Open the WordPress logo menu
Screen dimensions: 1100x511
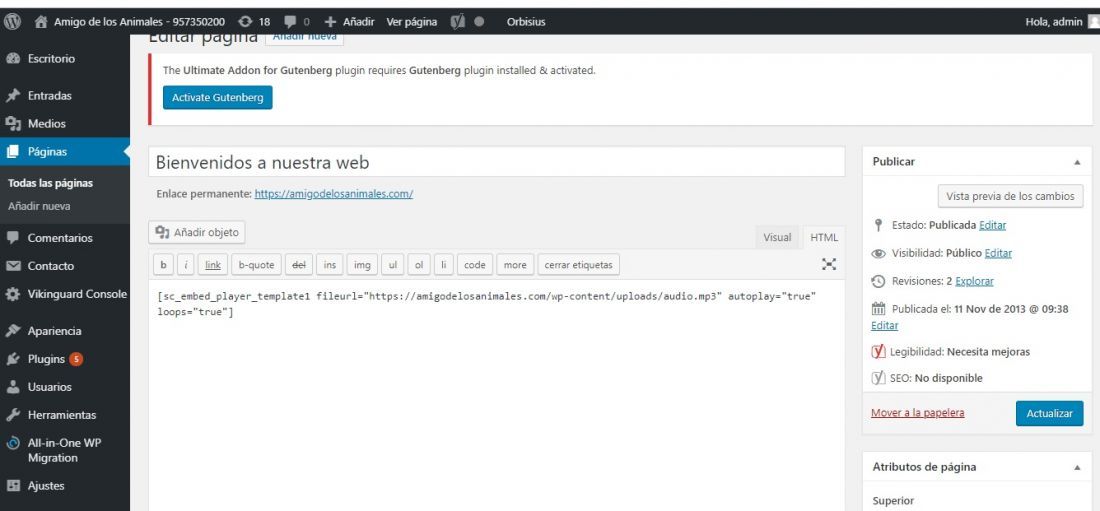12,22
